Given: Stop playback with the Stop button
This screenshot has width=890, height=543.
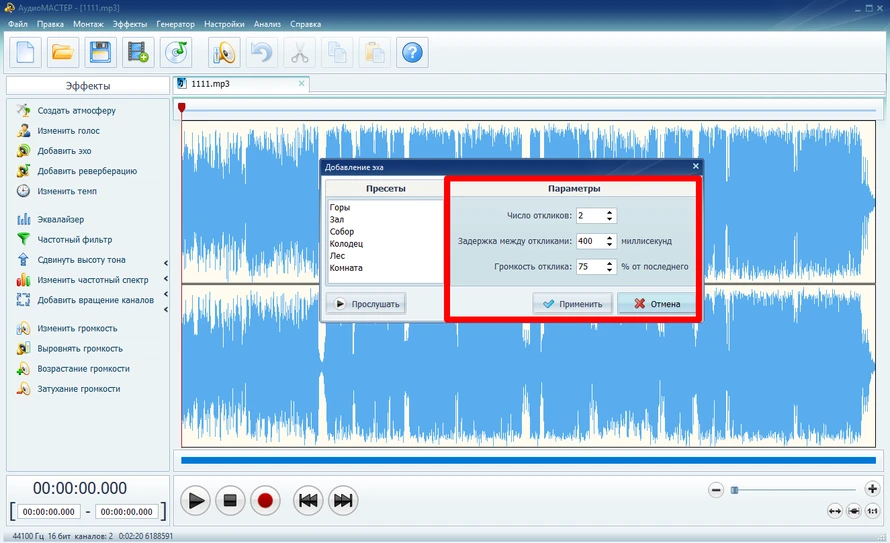Looking at the screenshot, I should 230,501.
